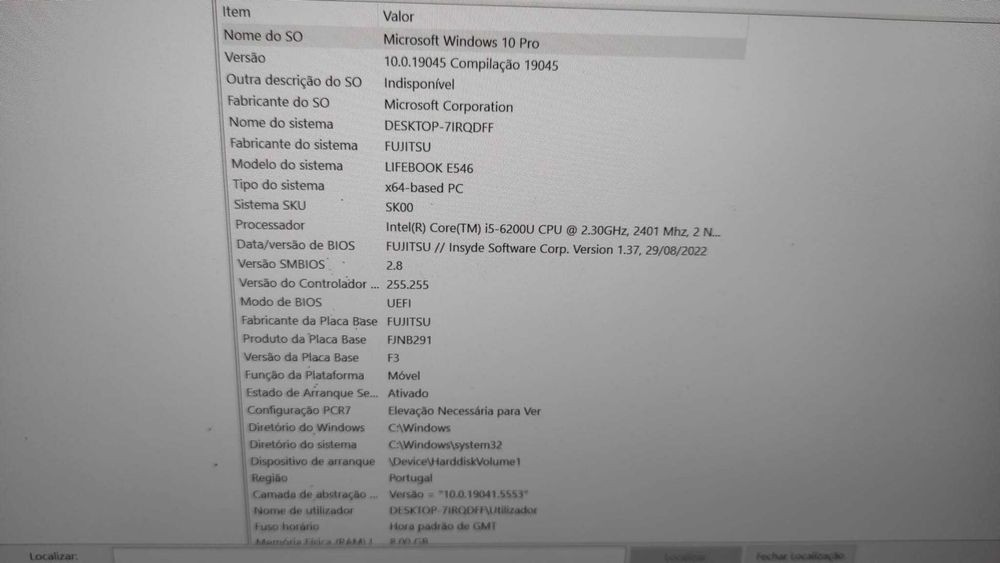
Task: Select Outra descrição do SO row
Action: (293, 81)
